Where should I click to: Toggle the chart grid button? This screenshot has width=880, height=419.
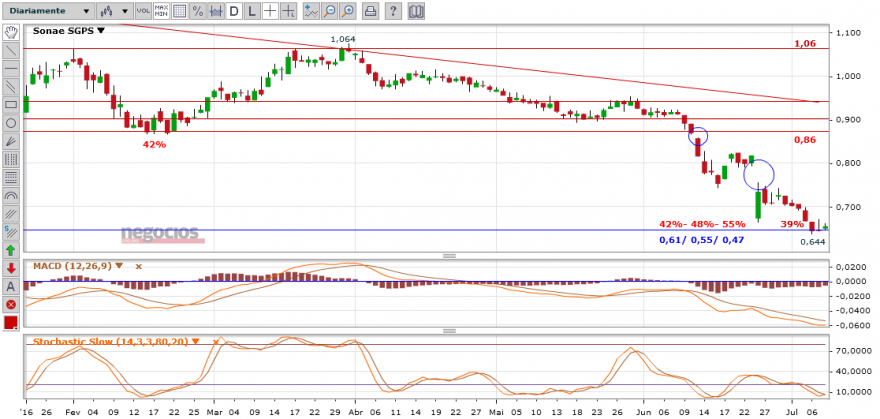click(x=179, y=10)
